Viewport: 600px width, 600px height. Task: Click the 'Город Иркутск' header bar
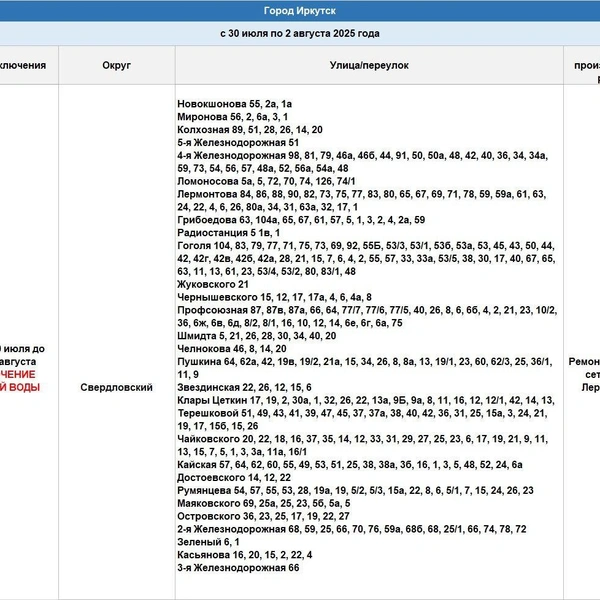300,11
